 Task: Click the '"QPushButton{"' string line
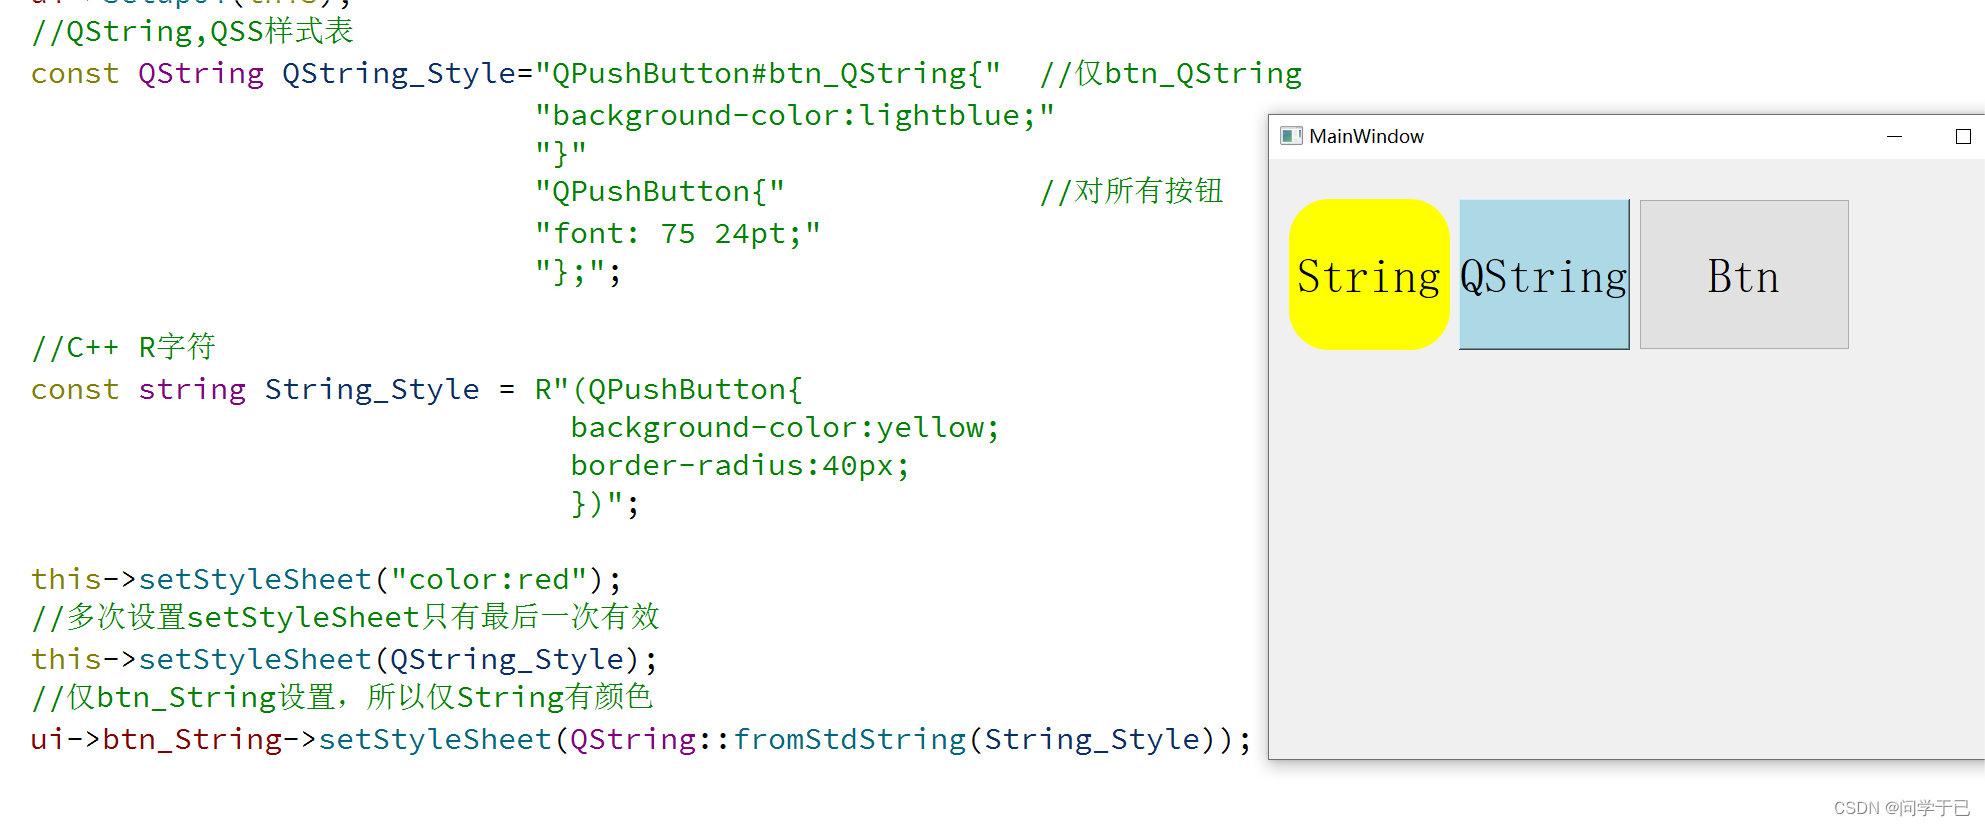click(x=660, y=191)
